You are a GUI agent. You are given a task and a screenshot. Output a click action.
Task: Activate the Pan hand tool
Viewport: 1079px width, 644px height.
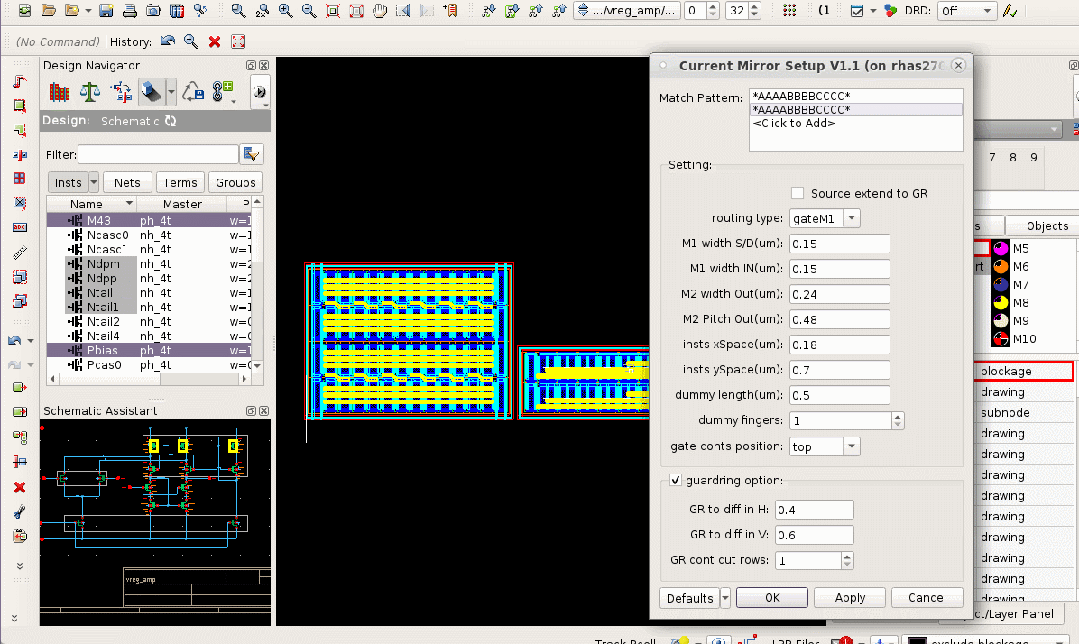click(x=380, y=10)
